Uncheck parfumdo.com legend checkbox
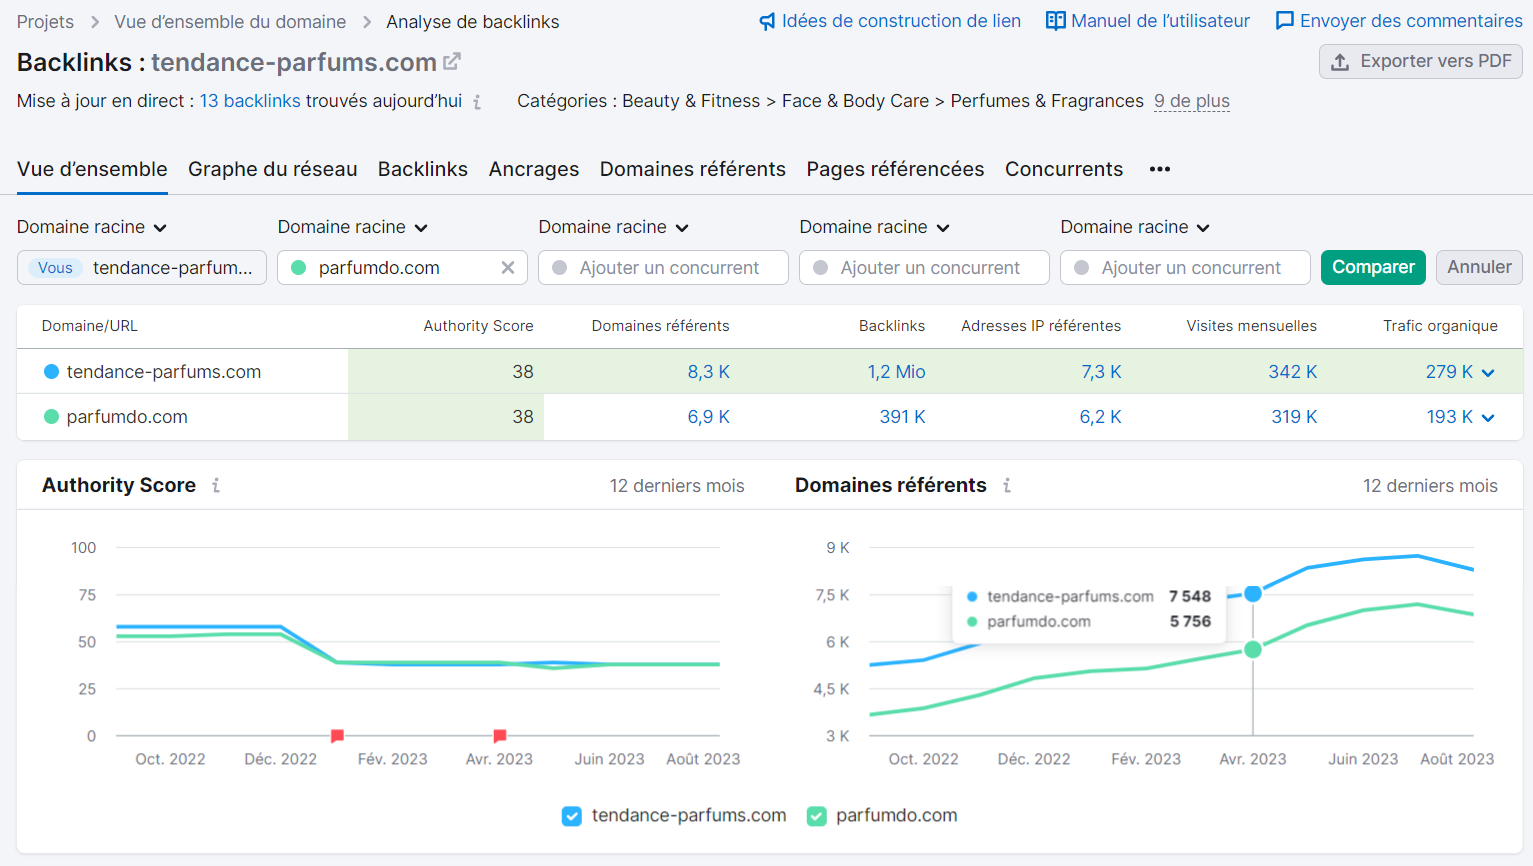The width and height of the screenshot is (1533, 866). pyautogui.click(x=817, y=816)
